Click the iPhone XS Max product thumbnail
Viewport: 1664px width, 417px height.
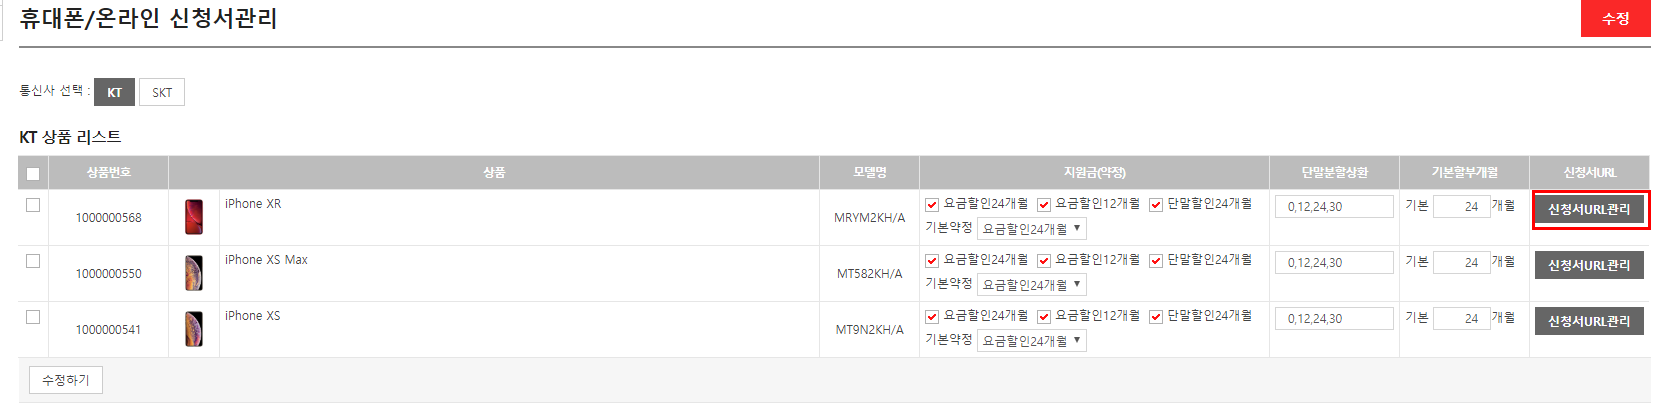(194, 273)
